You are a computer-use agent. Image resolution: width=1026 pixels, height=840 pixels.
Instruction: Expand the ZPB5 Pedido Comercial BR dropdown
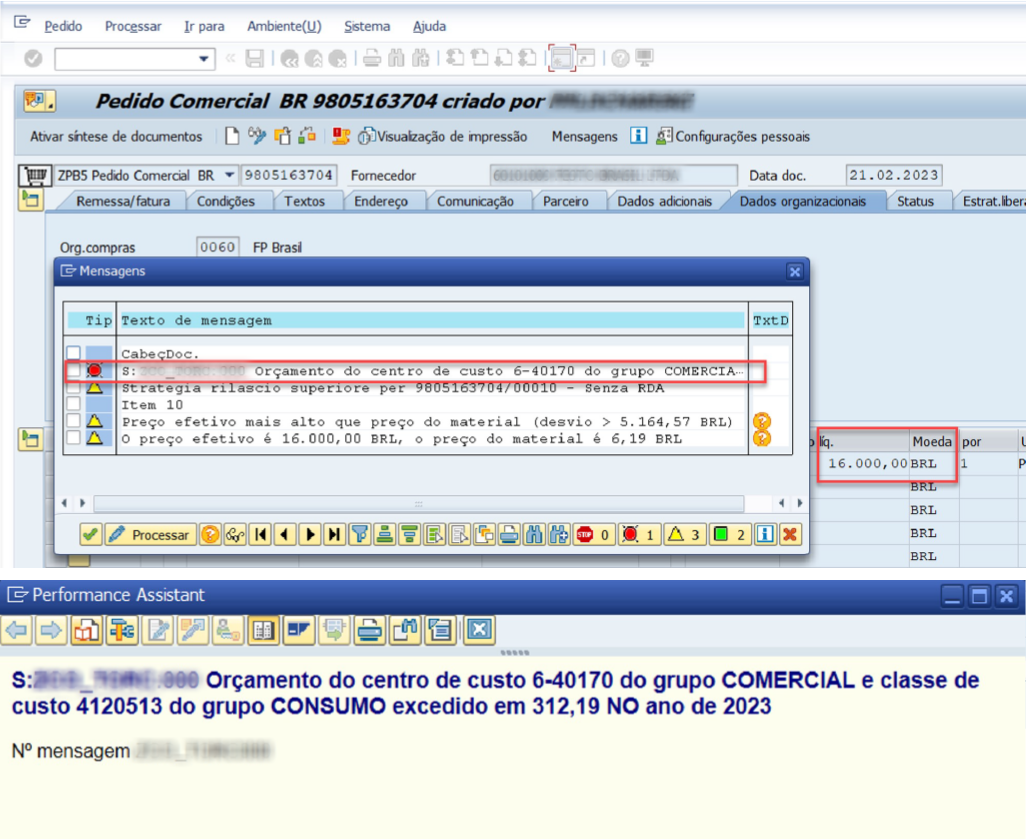click(x=230, y=175)
